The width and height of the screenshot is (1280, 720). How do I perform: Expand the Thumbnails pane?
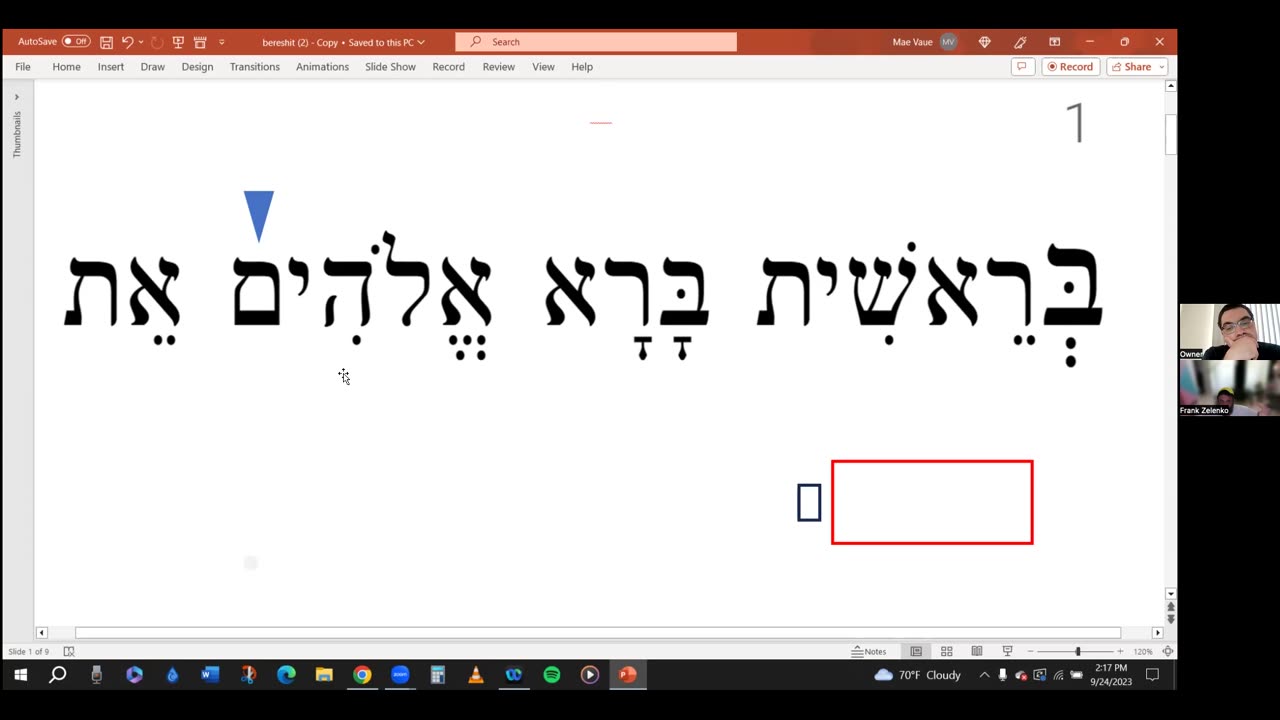(x=16, y=97)
